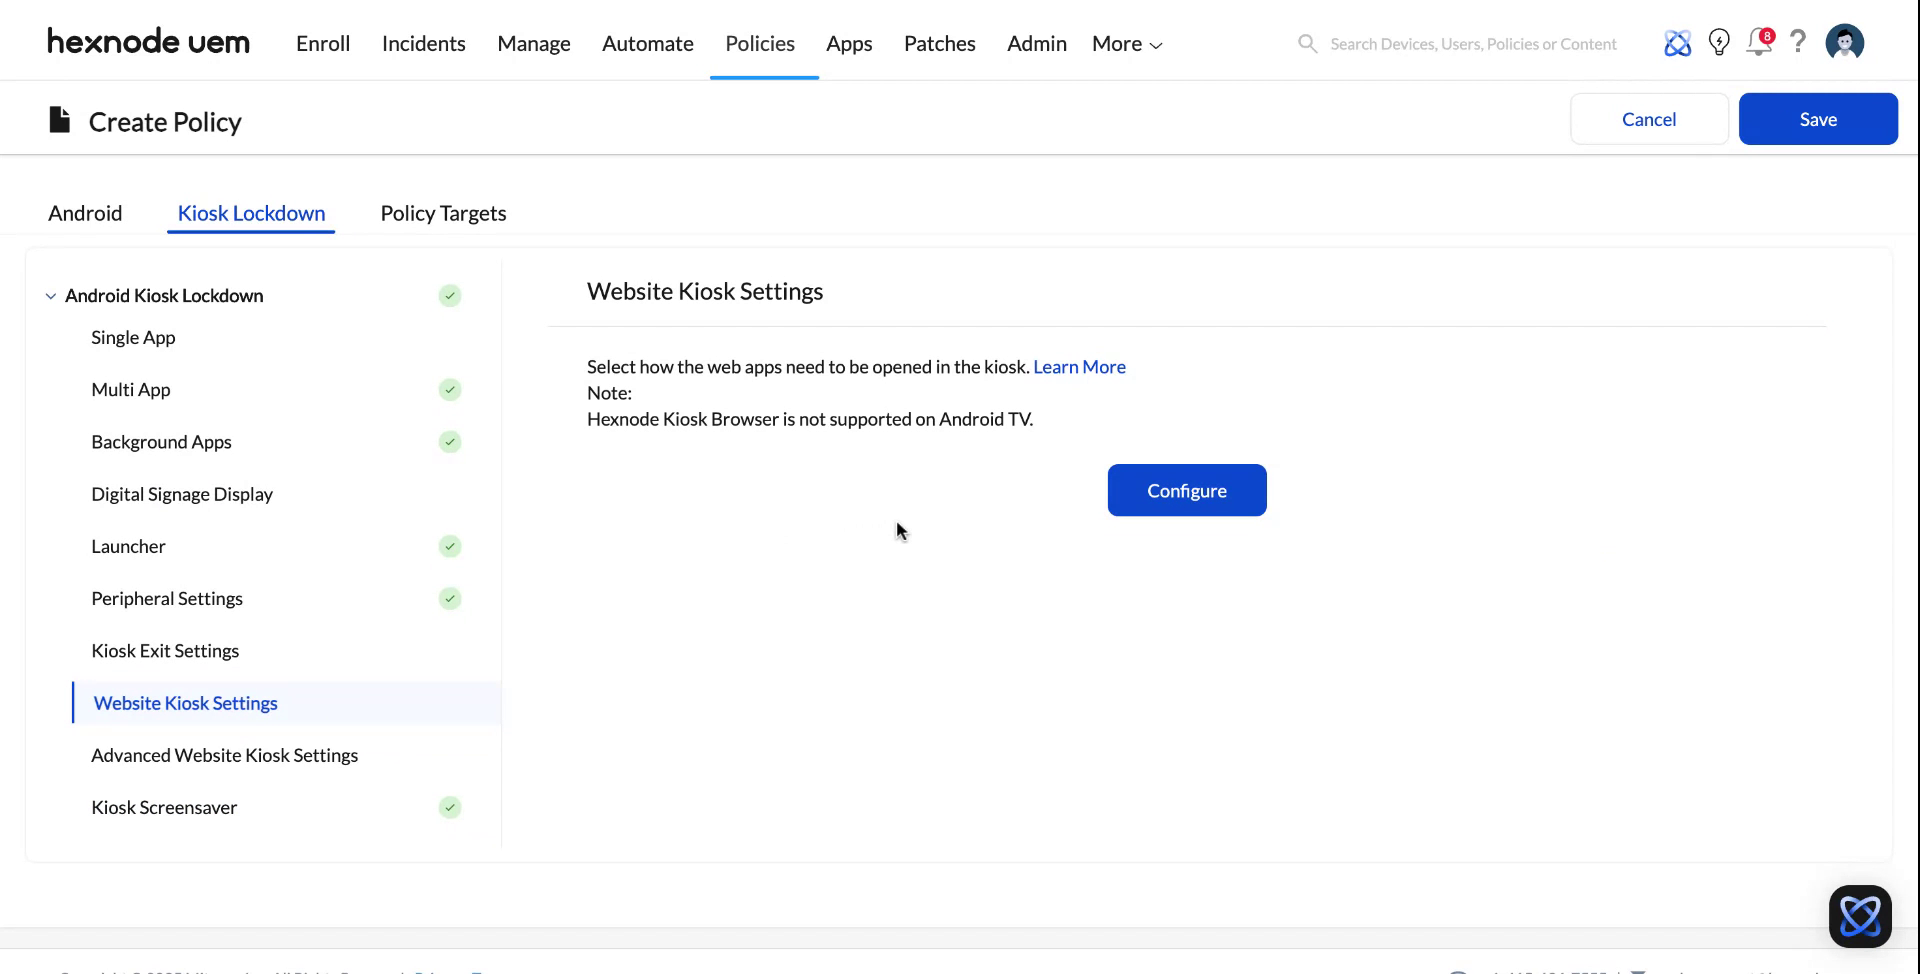Click the green check beside Multi App
Screen dimensions: 1920x974
[449, 390]
